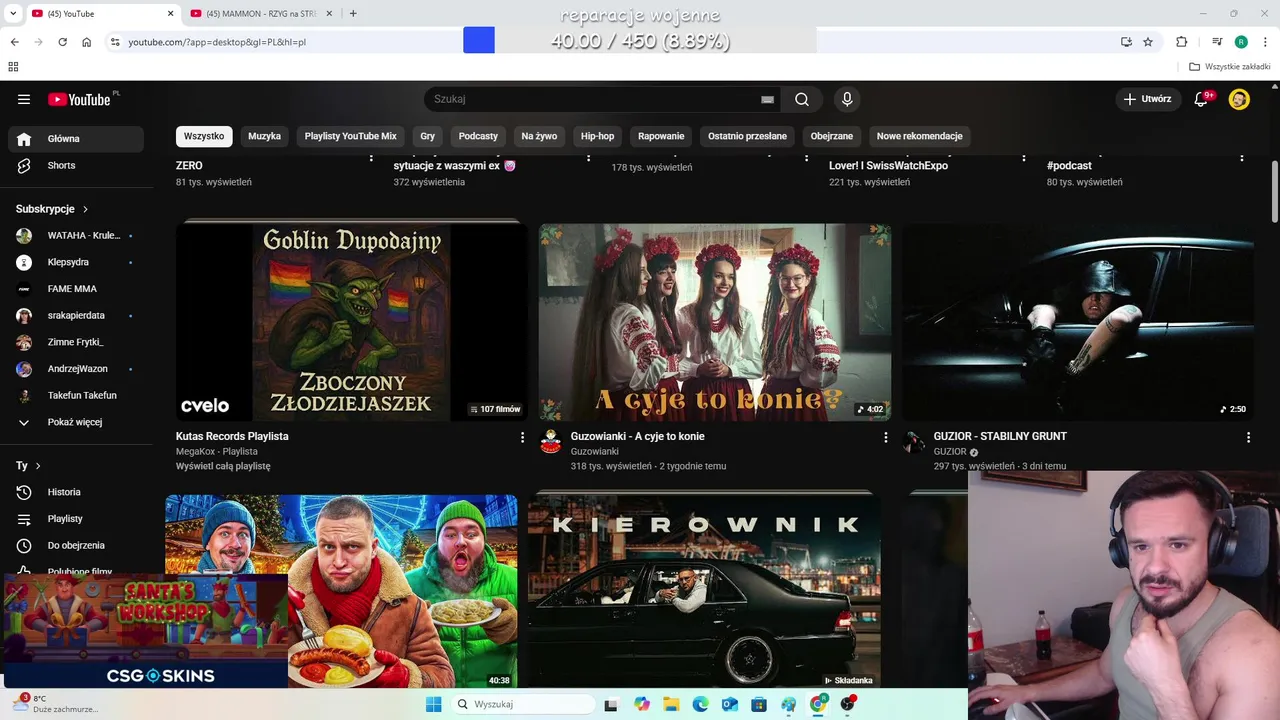Select 'Rapowanie' filter chip
This screenshot has width=1280, height=720.
tap(661, 136)
